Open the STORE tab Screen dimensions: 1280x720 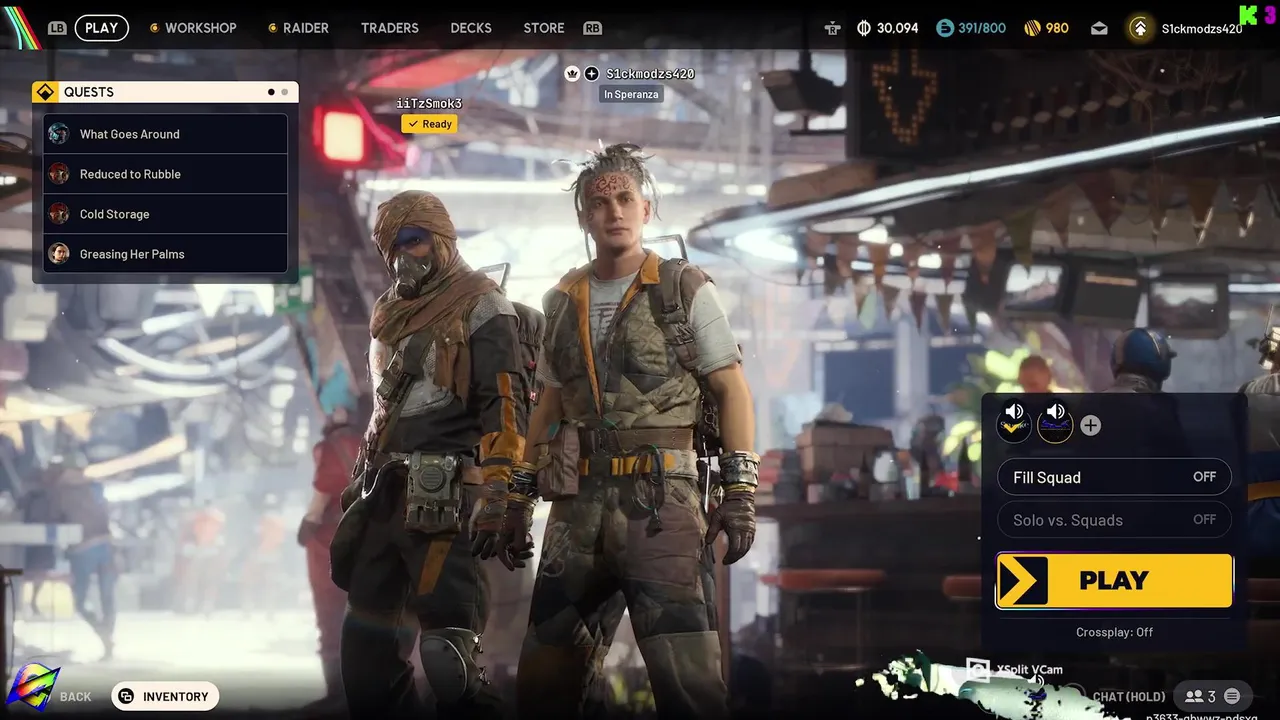pyautogui.click(x=543, y=28)
